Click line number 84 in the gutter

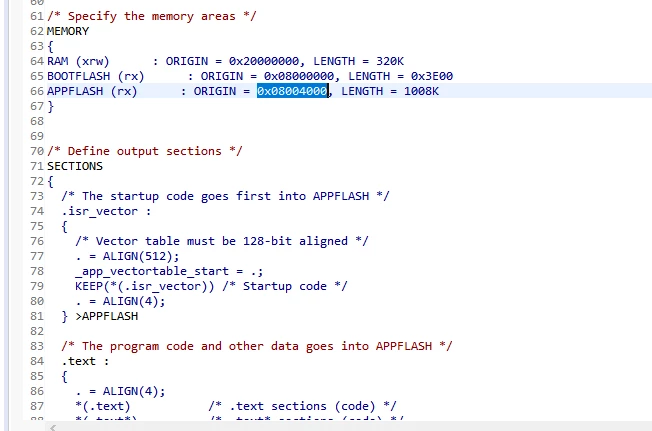tap(37, 361)
